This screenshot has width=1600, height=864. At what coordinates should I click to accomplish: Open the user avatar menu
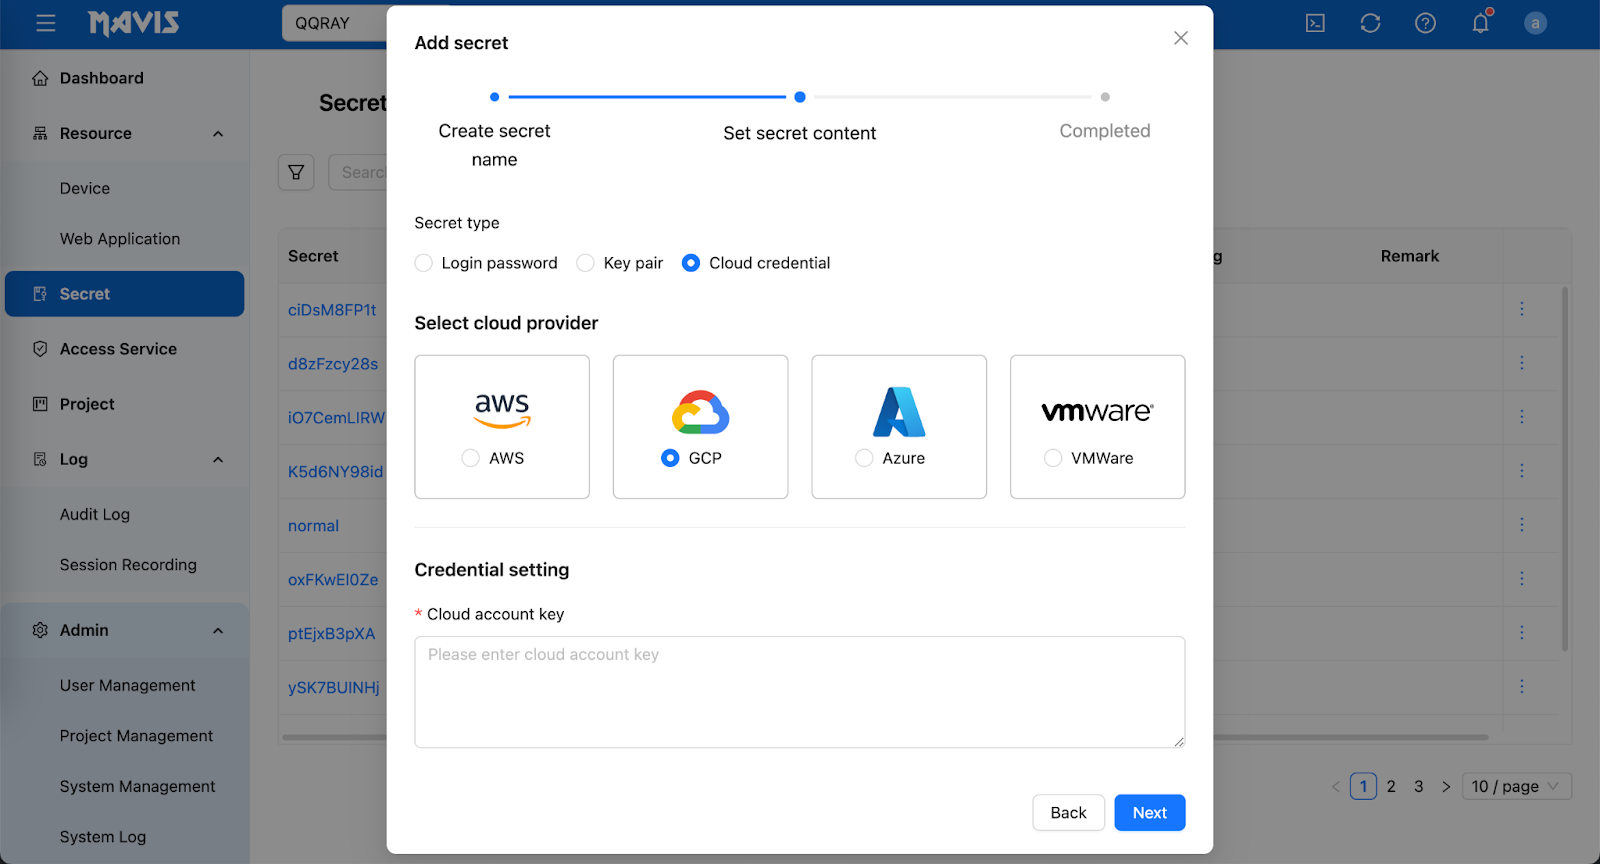1535,23
